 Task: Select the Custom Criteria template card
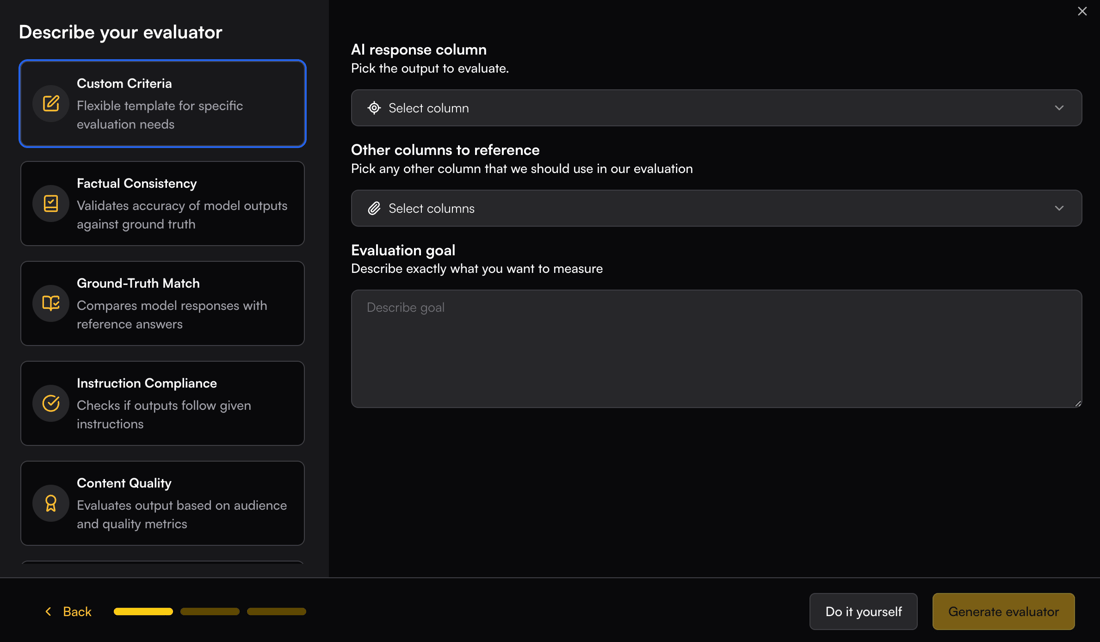[x=163, y=104]
